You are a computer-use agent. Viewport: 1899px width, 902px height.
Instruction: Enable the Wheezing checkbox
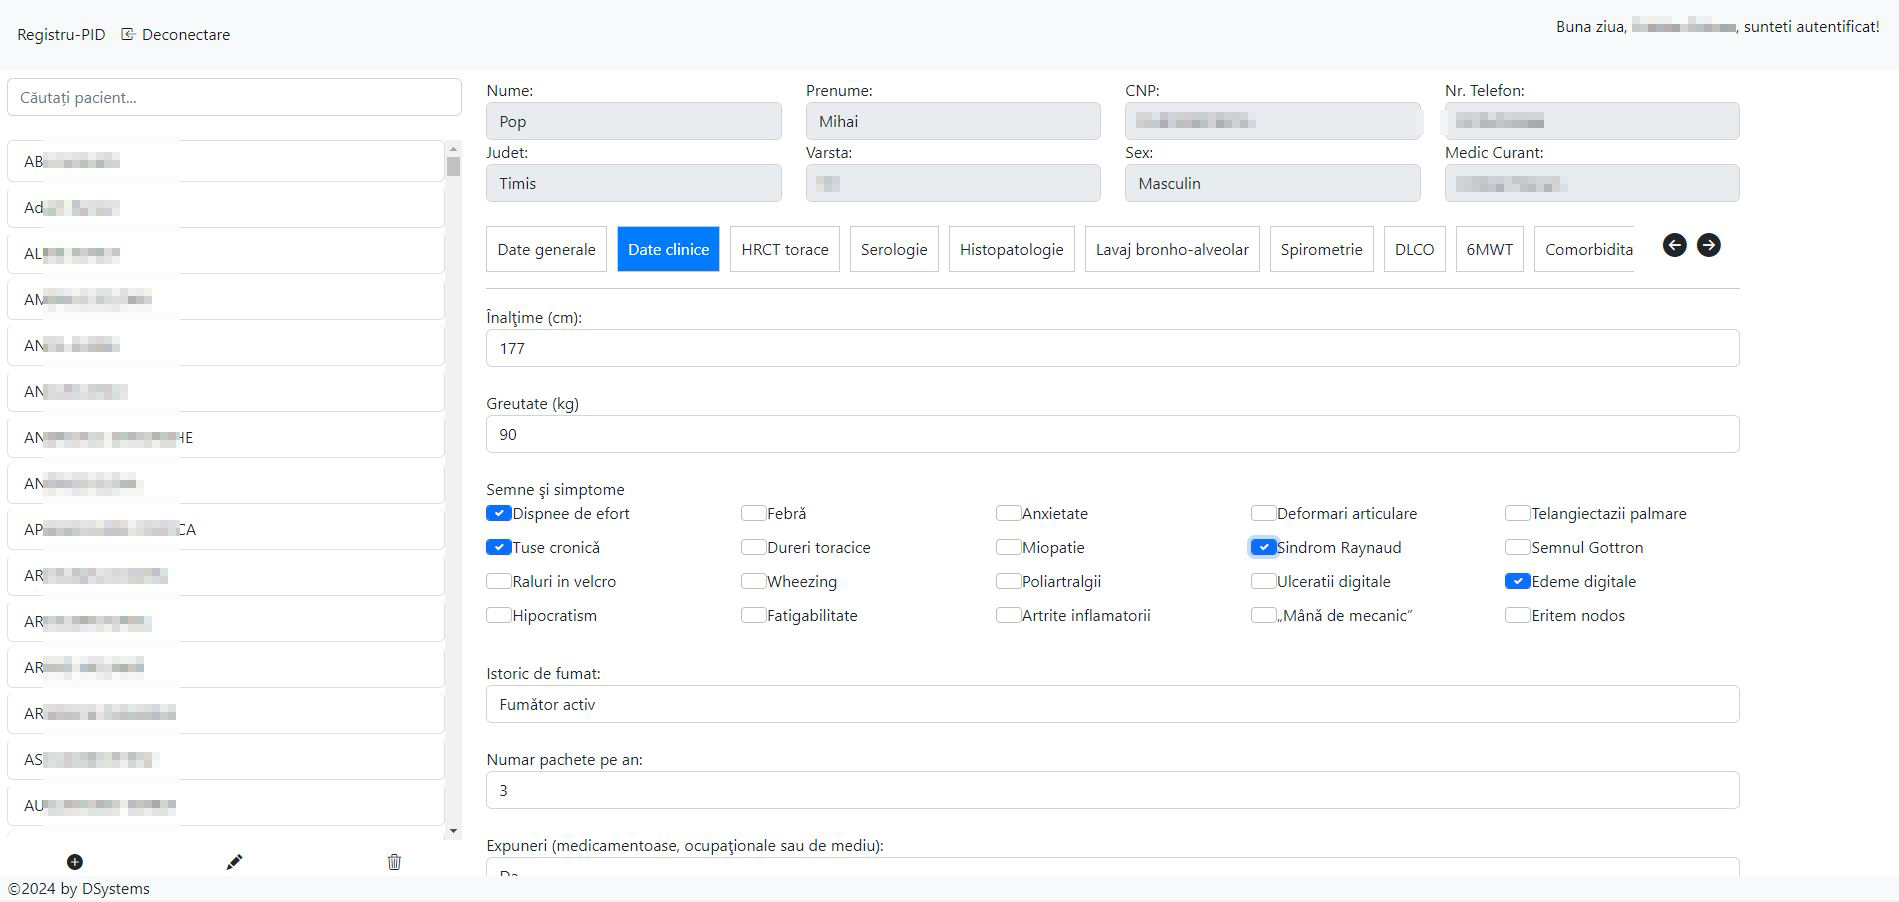coord(753,581)
